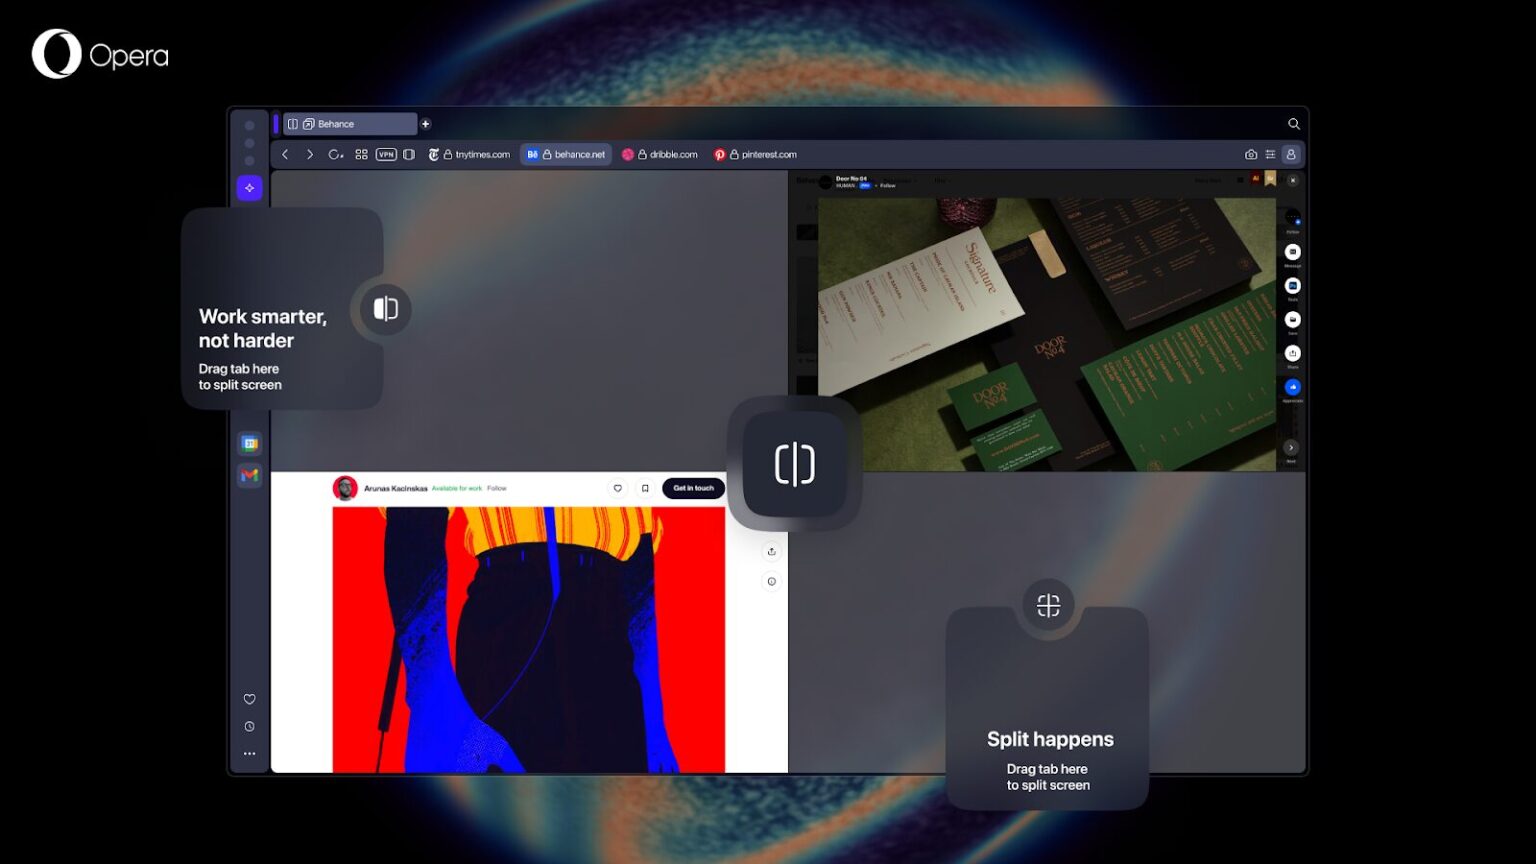Open a new tab with the plus button
1536x864 pixels.
[425, 123]
